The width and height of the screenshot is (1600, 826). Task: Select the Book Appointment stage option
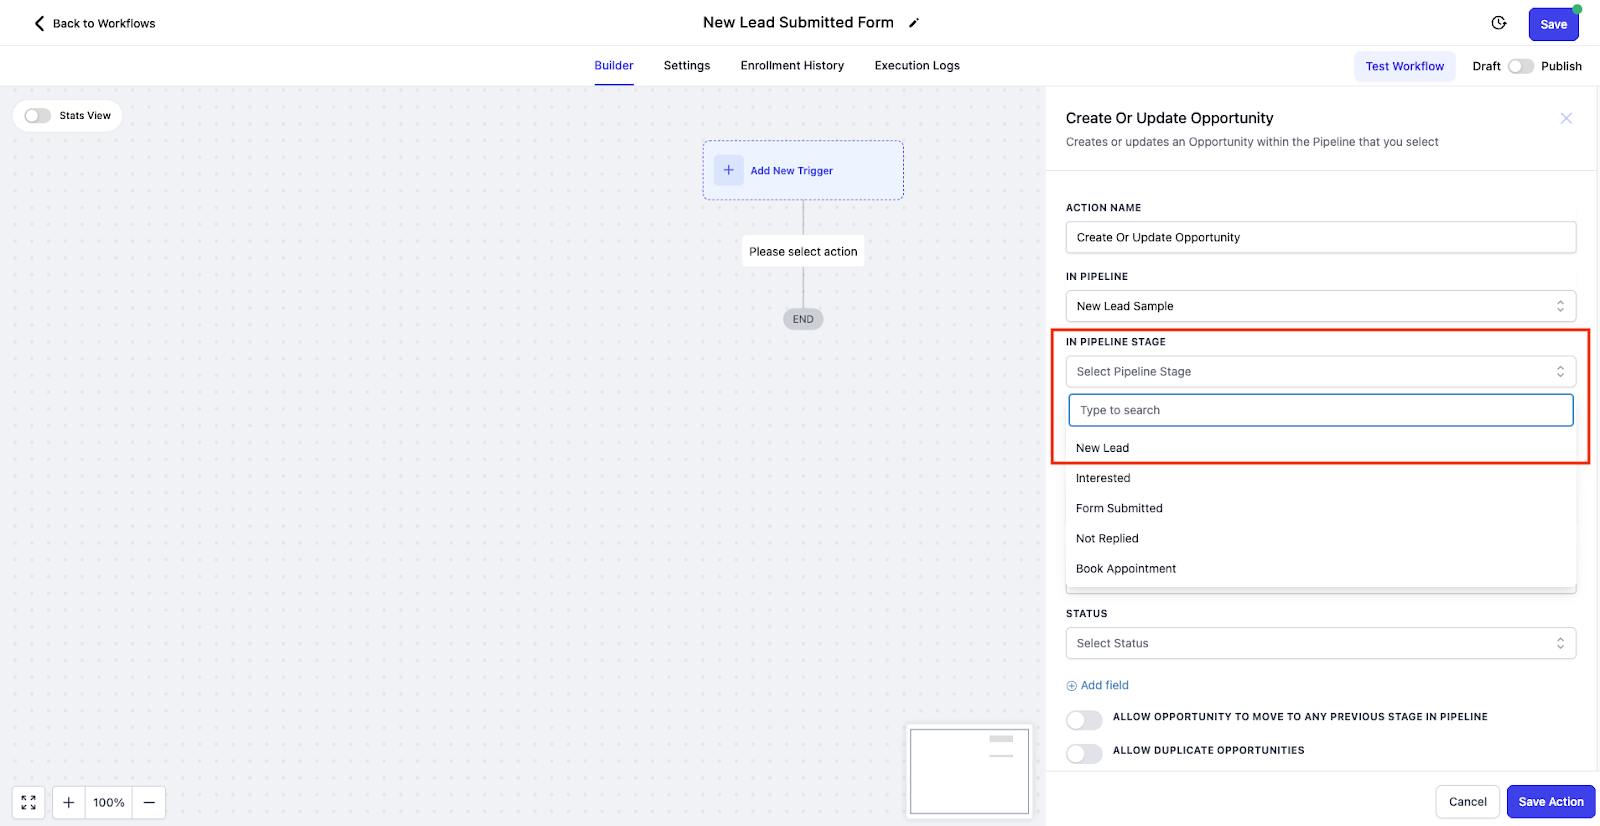(1321, 568)
